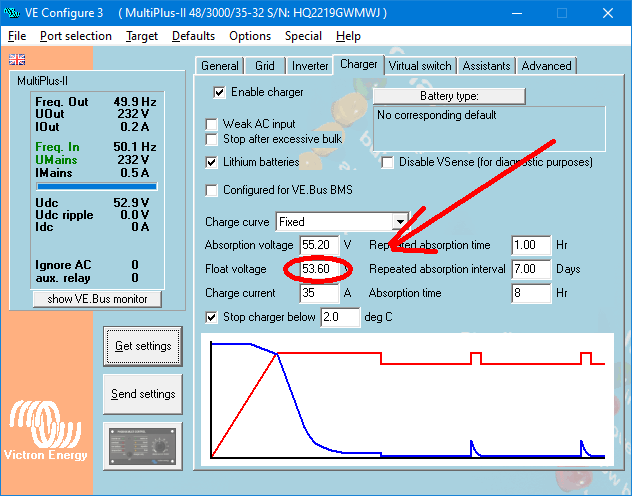Open the Virtual switch tab
632x496 pixels.
point(420,66)
